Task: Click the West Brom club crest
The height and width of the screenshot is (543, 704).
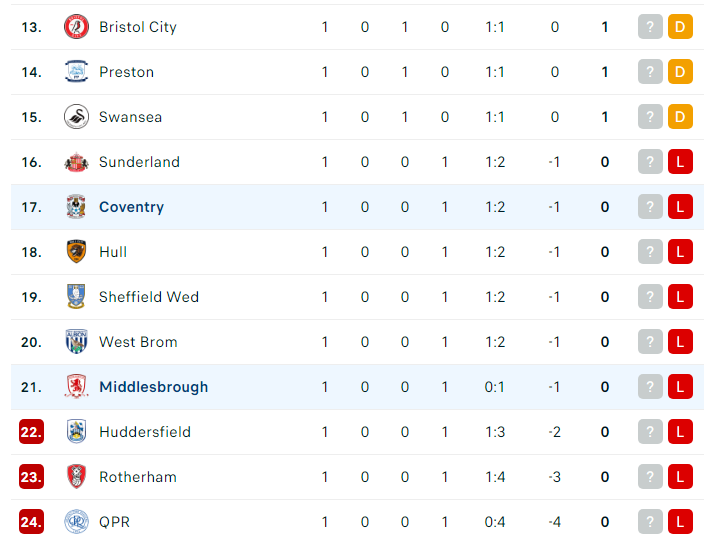Action: tap(76, 342)
